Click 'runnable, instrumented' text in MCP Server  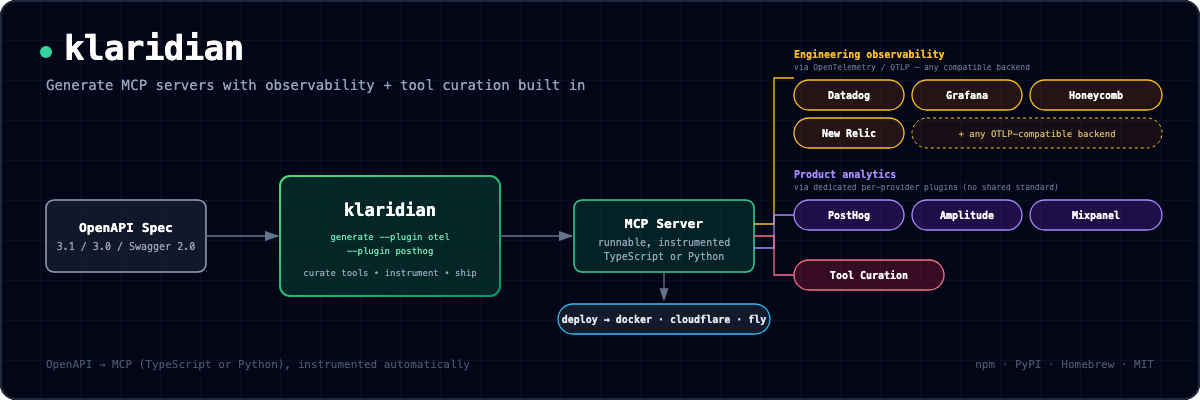tap(664, 243)
